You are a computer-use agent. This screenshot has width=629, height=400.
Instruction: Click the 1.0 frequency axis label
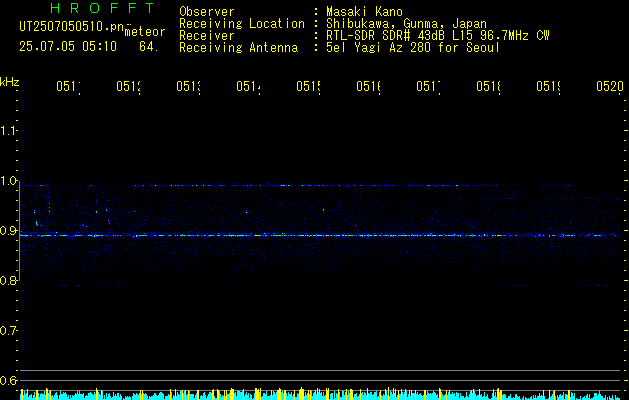coord(8,181)
